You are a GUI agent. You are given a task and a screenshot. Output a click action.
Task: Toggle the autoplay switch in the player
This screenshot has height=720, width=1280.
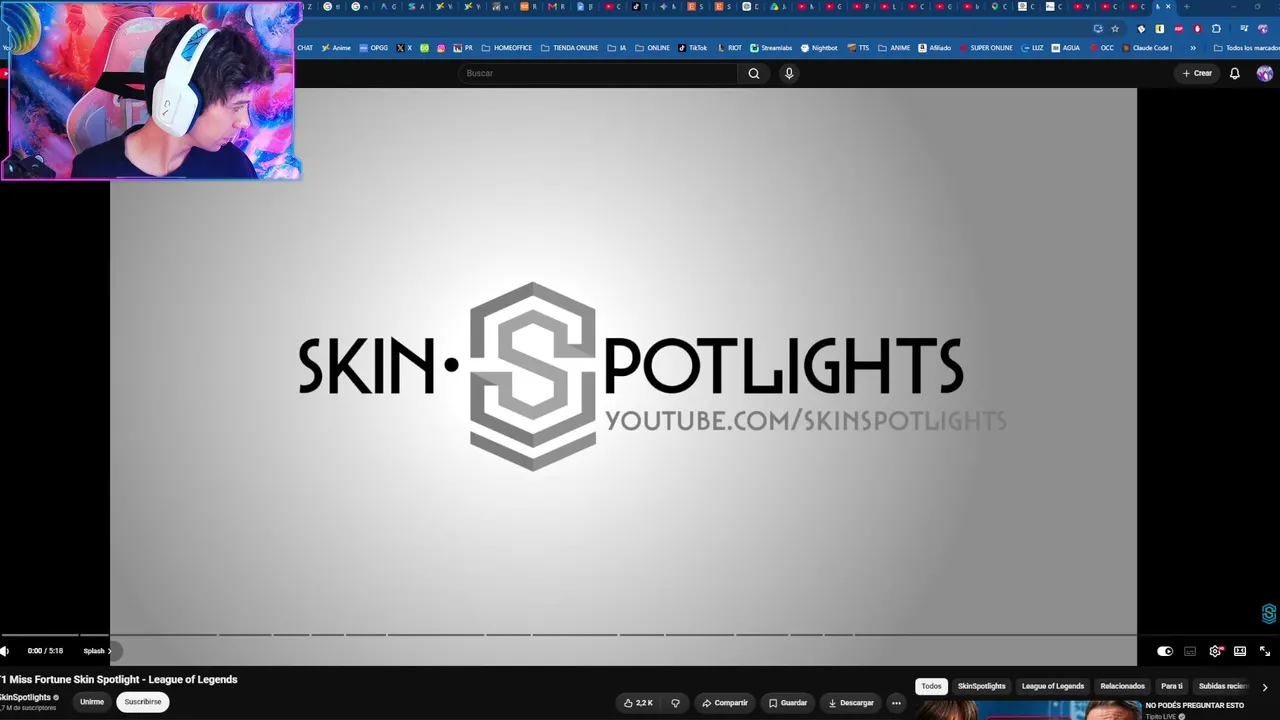tap(1165, 651)
